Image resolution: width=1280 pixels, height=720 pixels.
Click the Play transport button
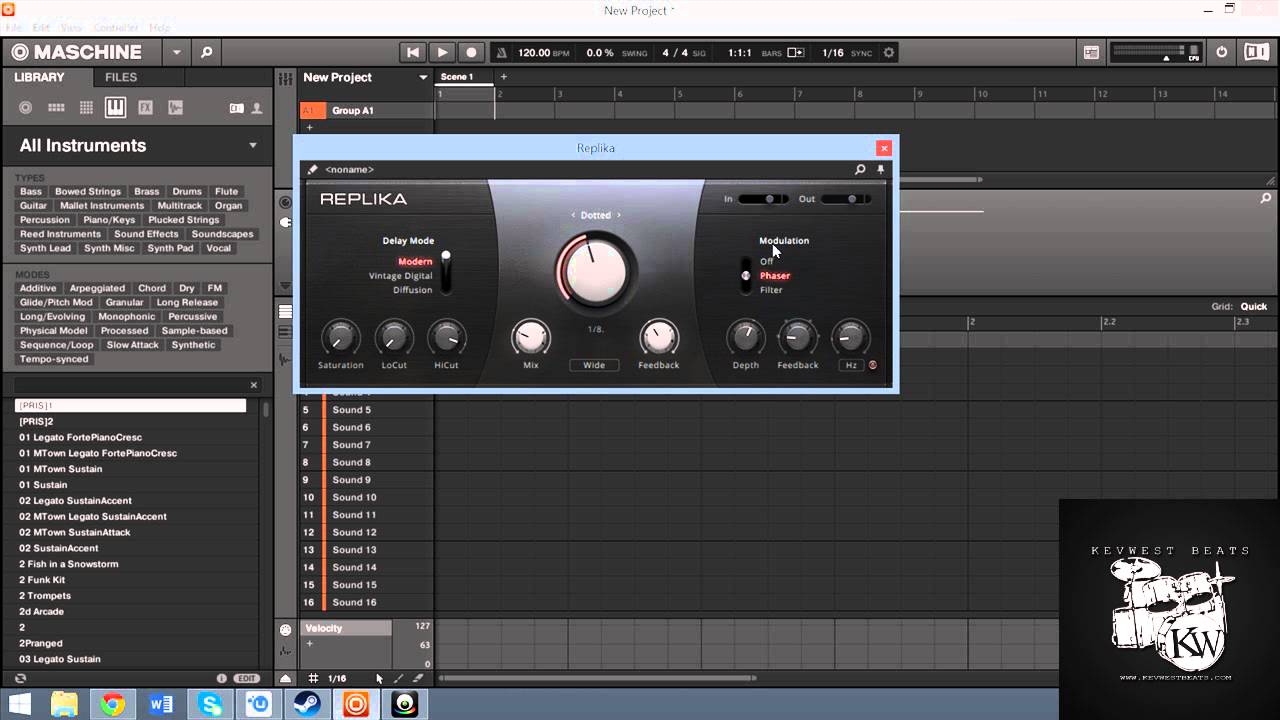tap(442, 52)
